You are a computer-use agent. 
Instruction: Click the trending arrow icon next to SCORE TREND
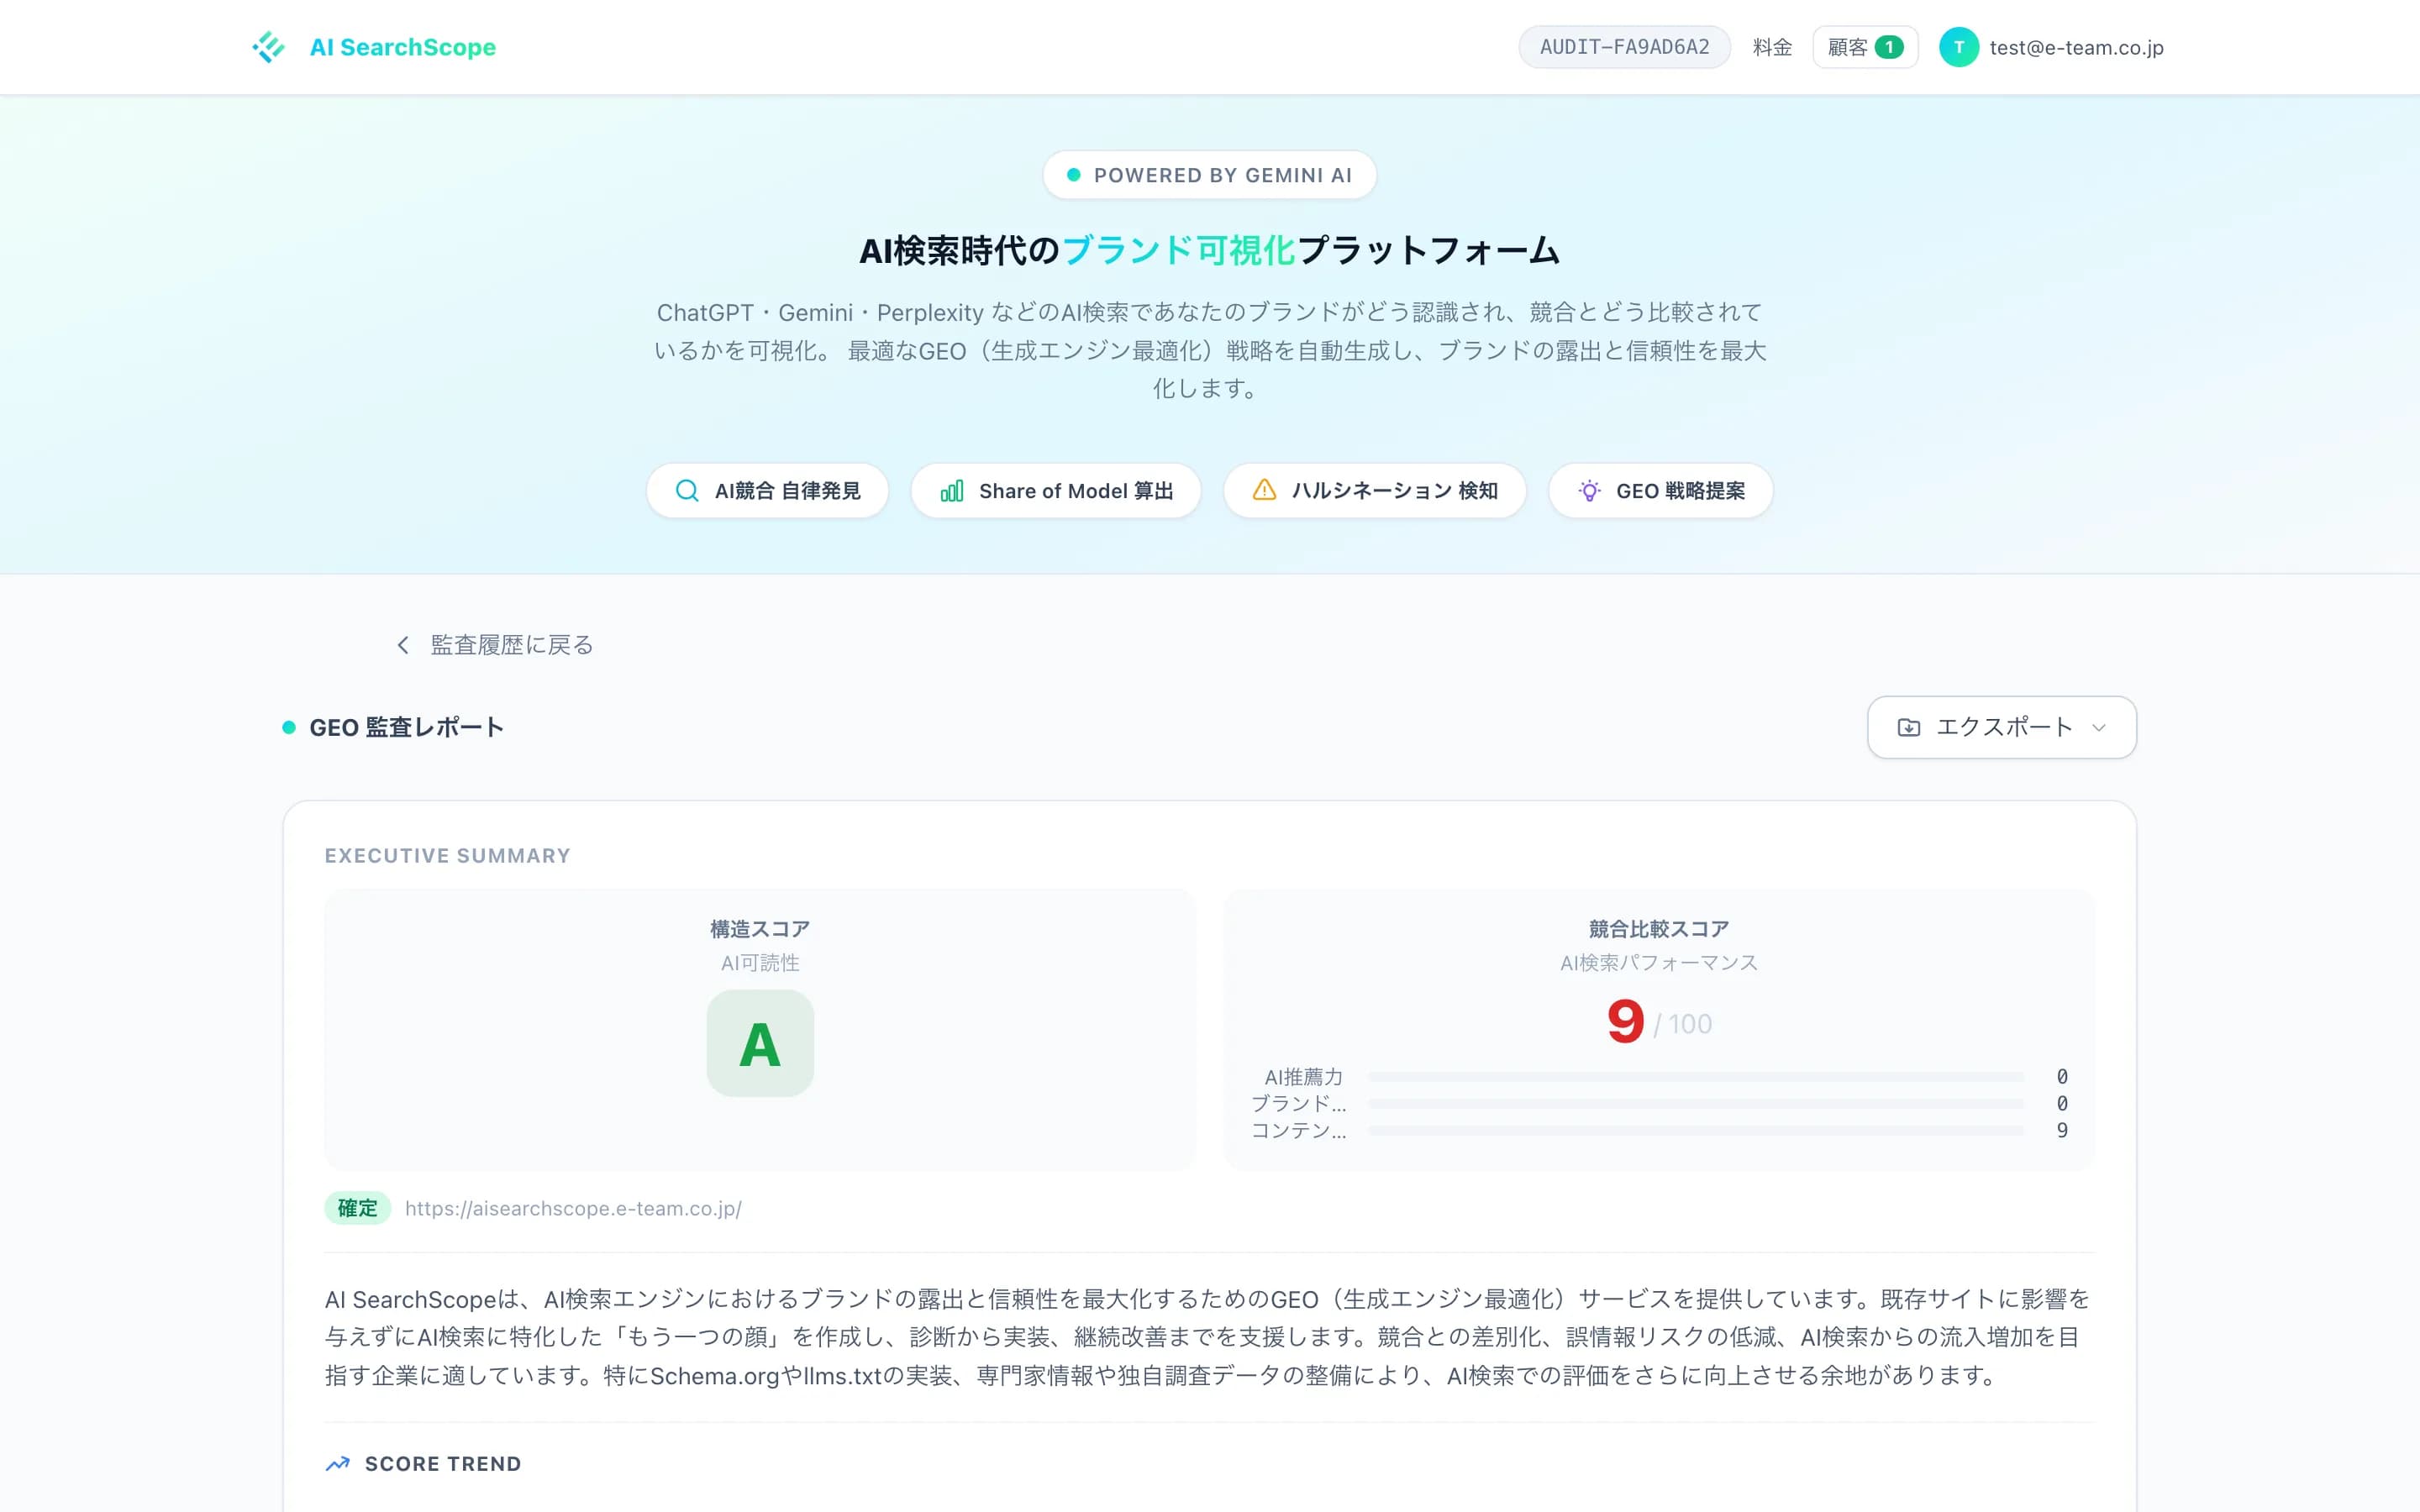(x=337, y=1463)
